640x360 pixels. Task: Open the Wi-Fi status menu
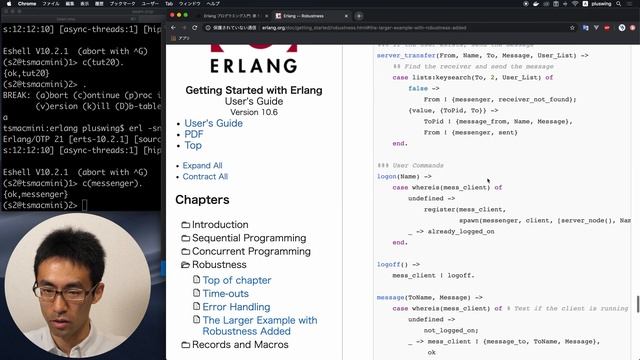tap(575, 4)
